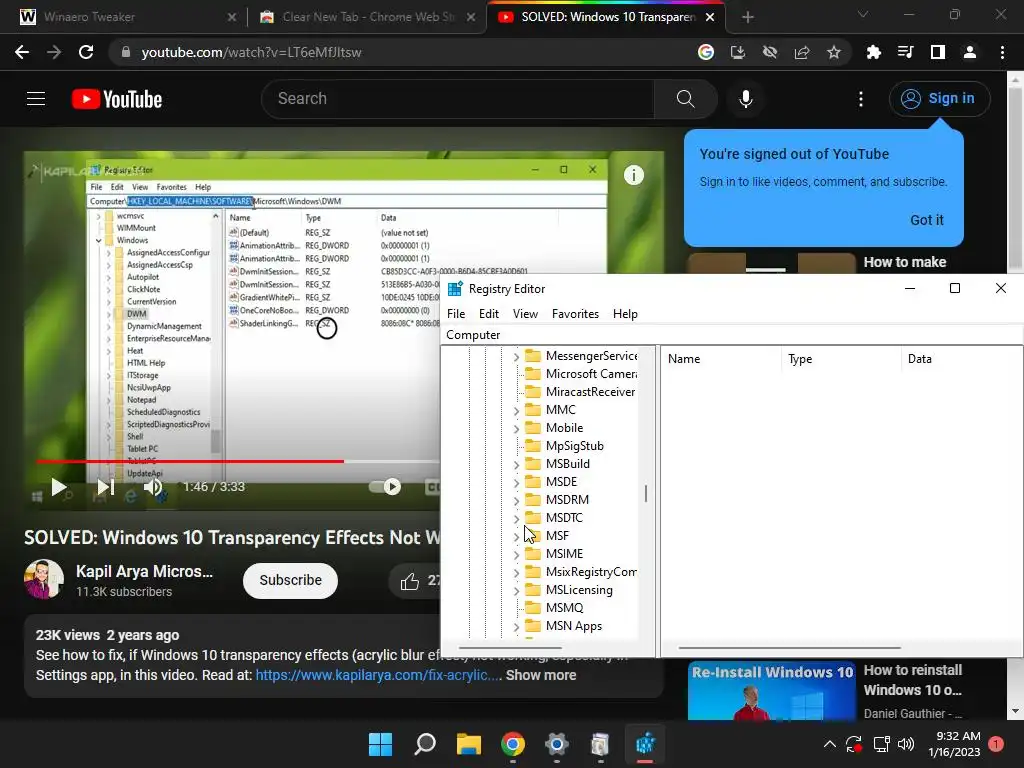Screen dimensions: 1024x768
Task: Click Registry Editor address bar
Action: [731, 335]
